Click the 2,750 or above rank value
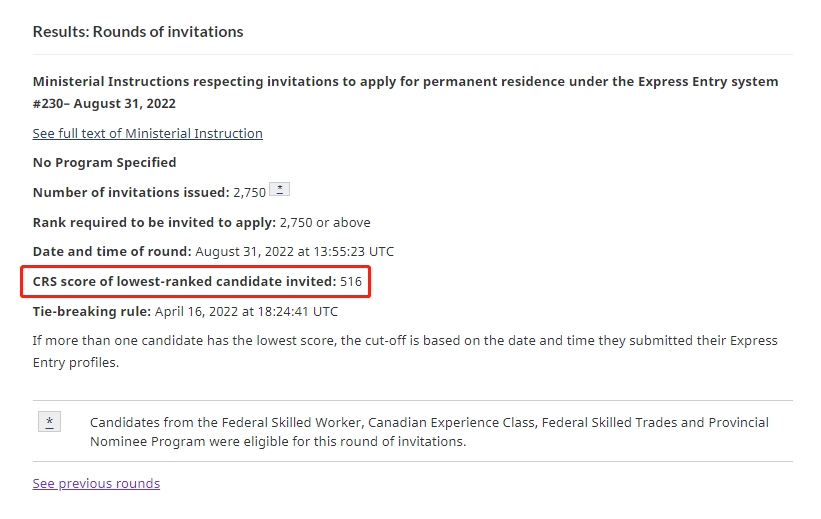This screenshot has height=519, width=821. [325, 222]
